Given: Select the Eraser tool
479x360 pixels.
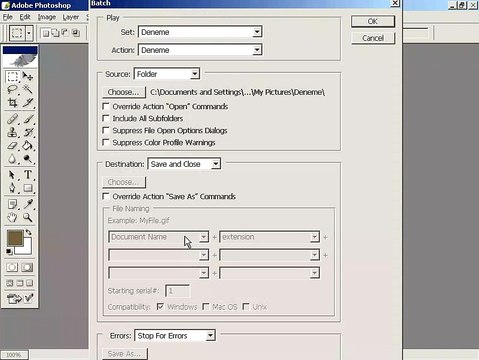Looking at the screenshot, I should click(x=13, y=145).
